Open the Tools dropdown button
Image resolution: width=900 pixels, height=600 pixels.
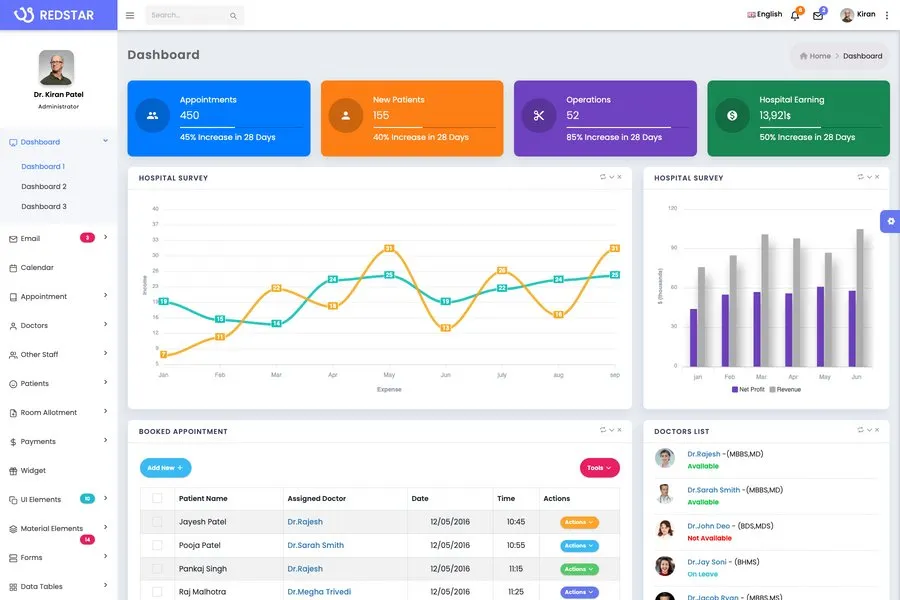pyautogui.click(x=600, y=468)
